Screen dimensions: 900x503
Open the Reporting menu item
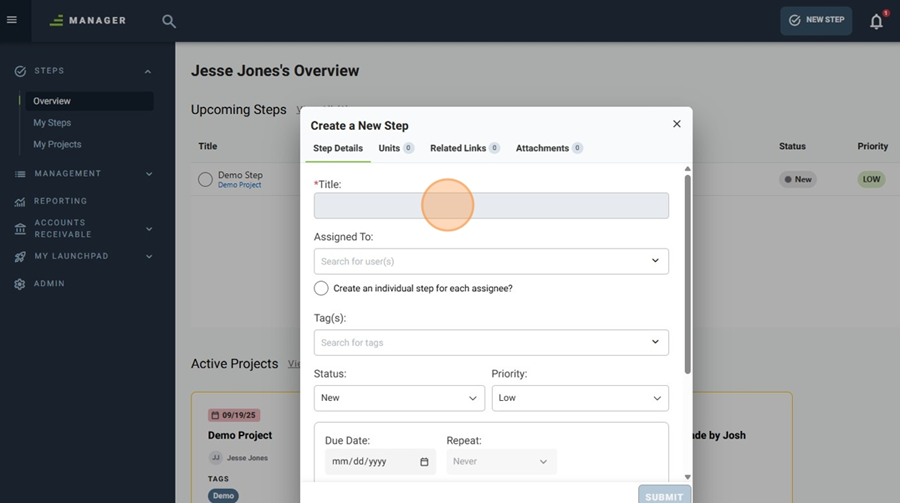coord(60,201)
